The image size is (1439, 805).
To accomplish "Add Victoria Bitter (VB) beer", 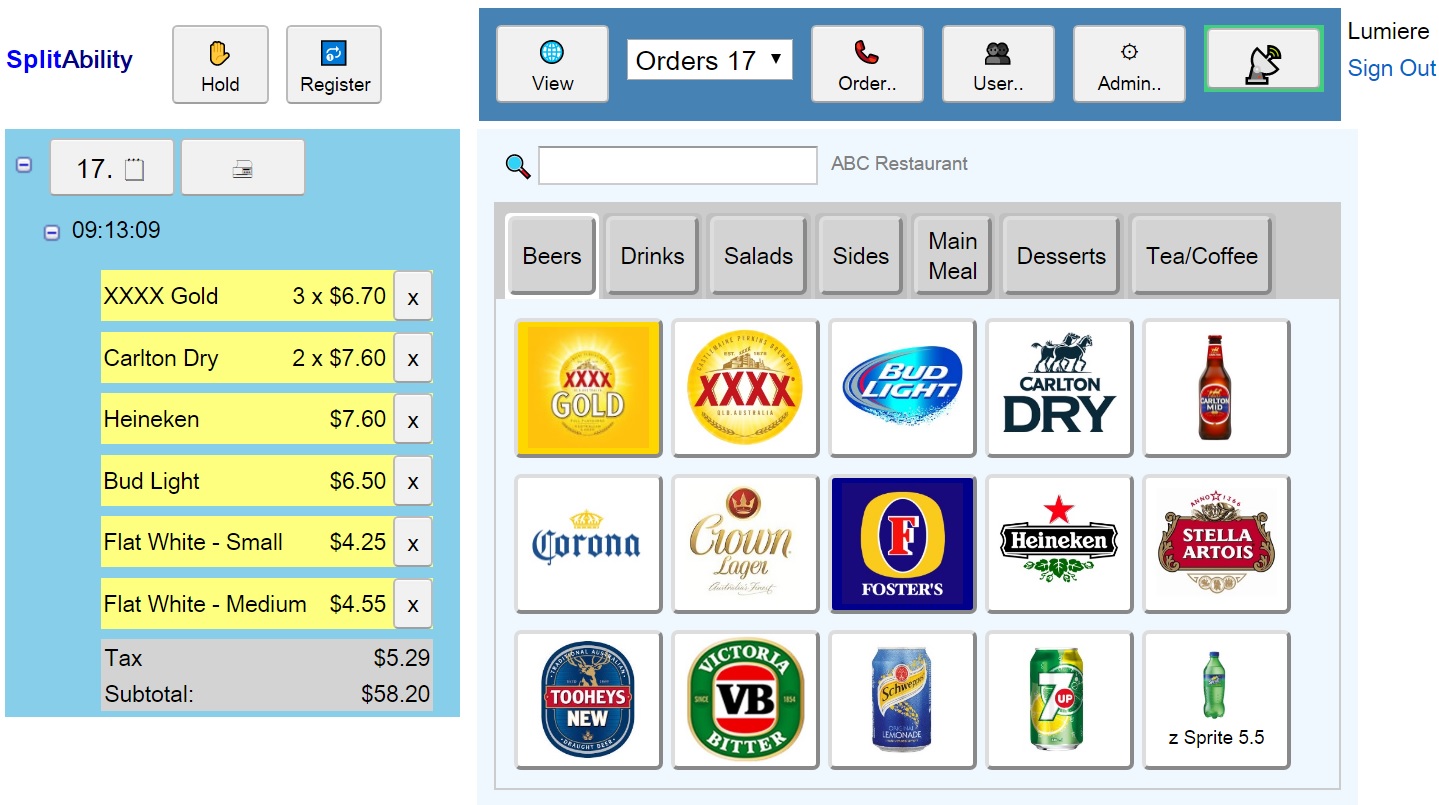I will click(x=745, y=700).
